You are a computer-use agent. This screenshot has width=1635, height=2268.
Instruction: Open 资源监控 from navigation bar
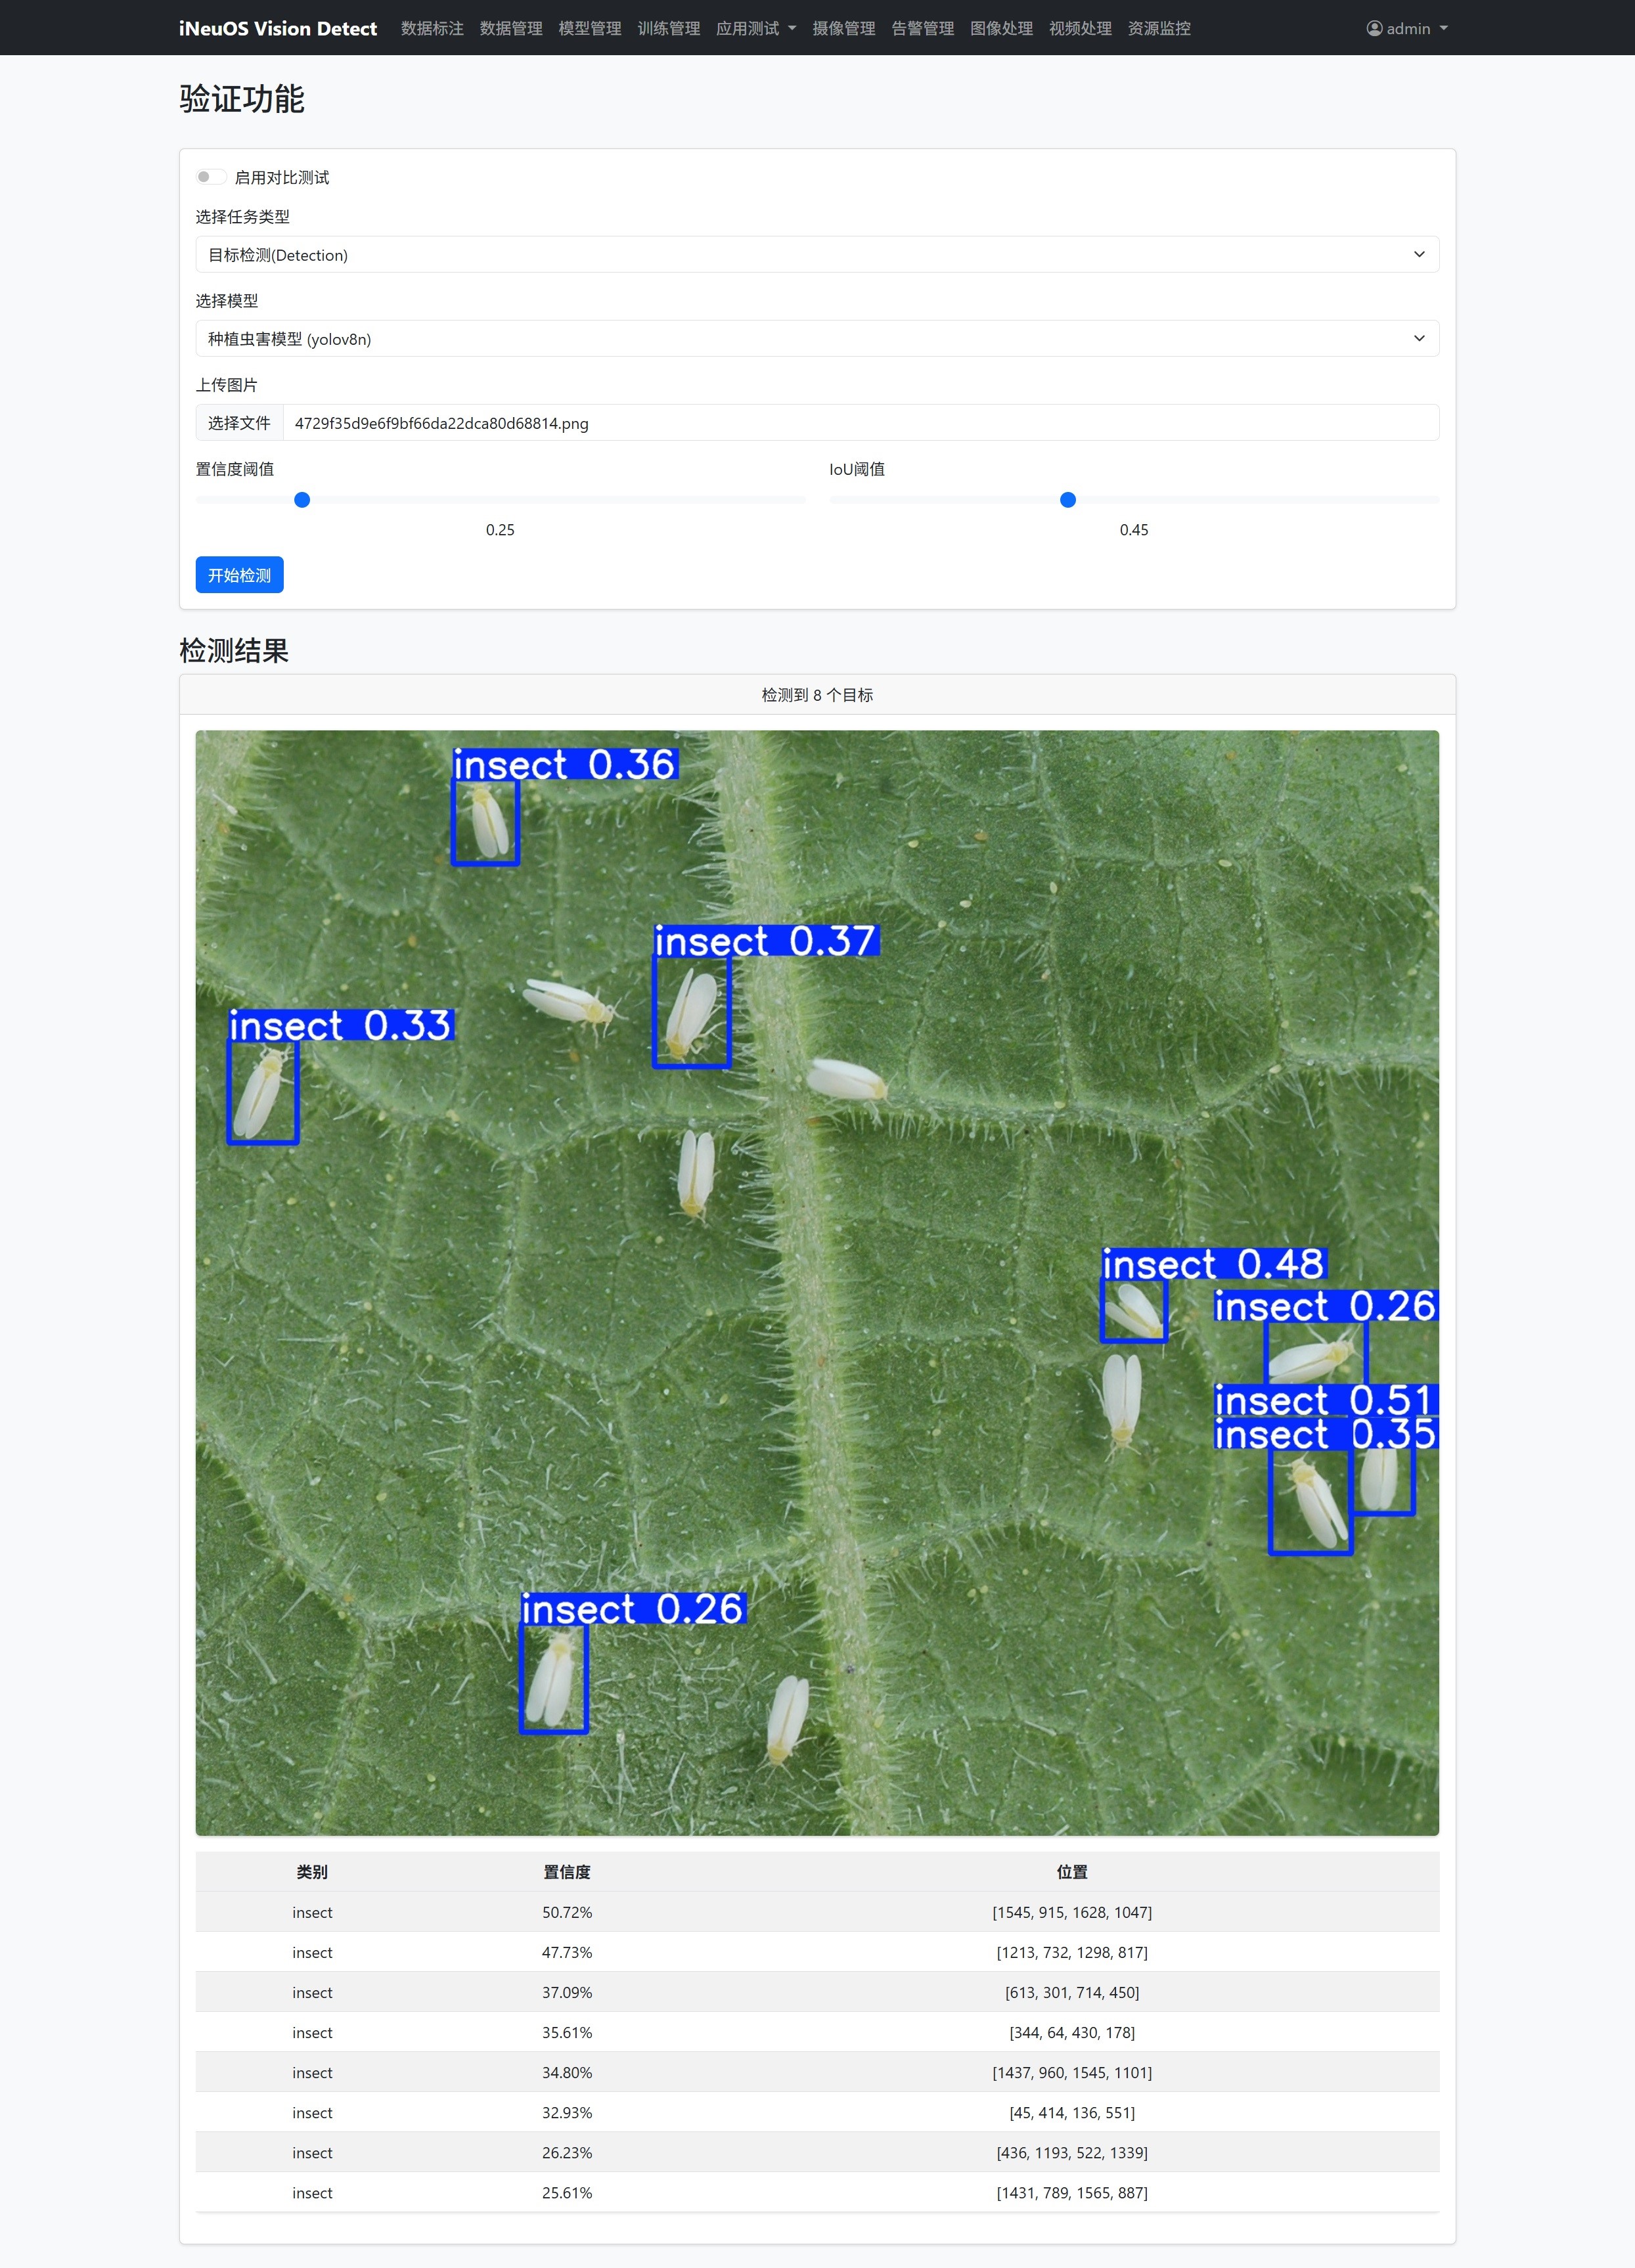(x=1158, y=28)
